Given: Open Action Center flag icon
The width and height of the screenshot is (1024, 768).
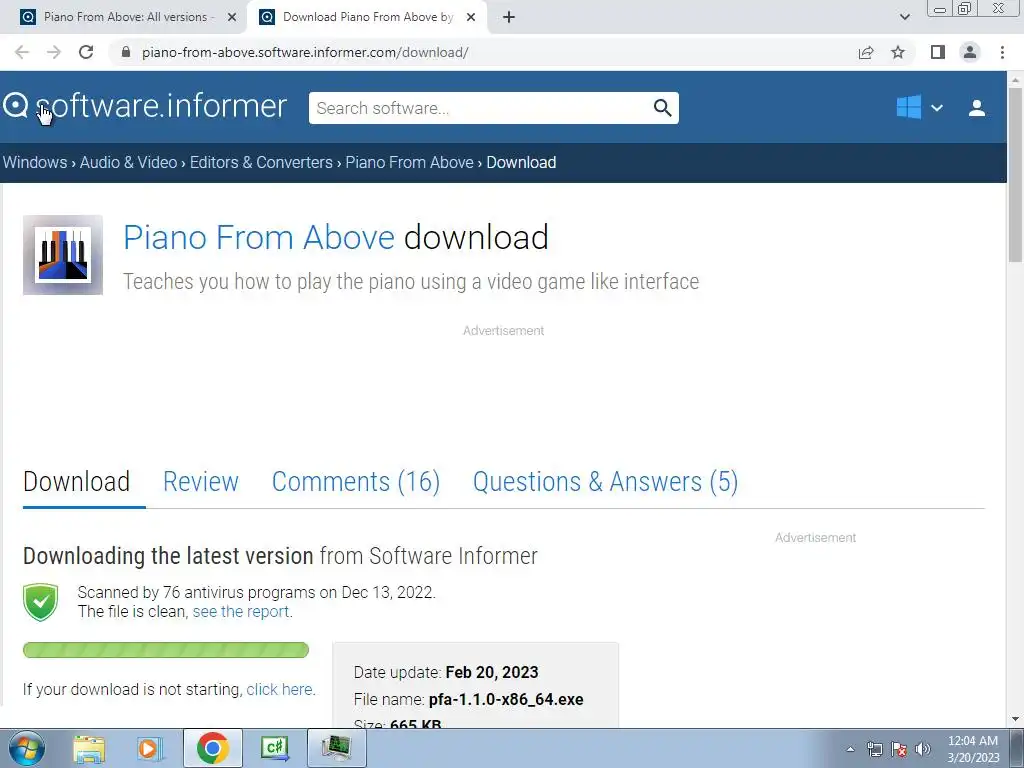Looking at the screenshot, I should (x=899, y=749).
